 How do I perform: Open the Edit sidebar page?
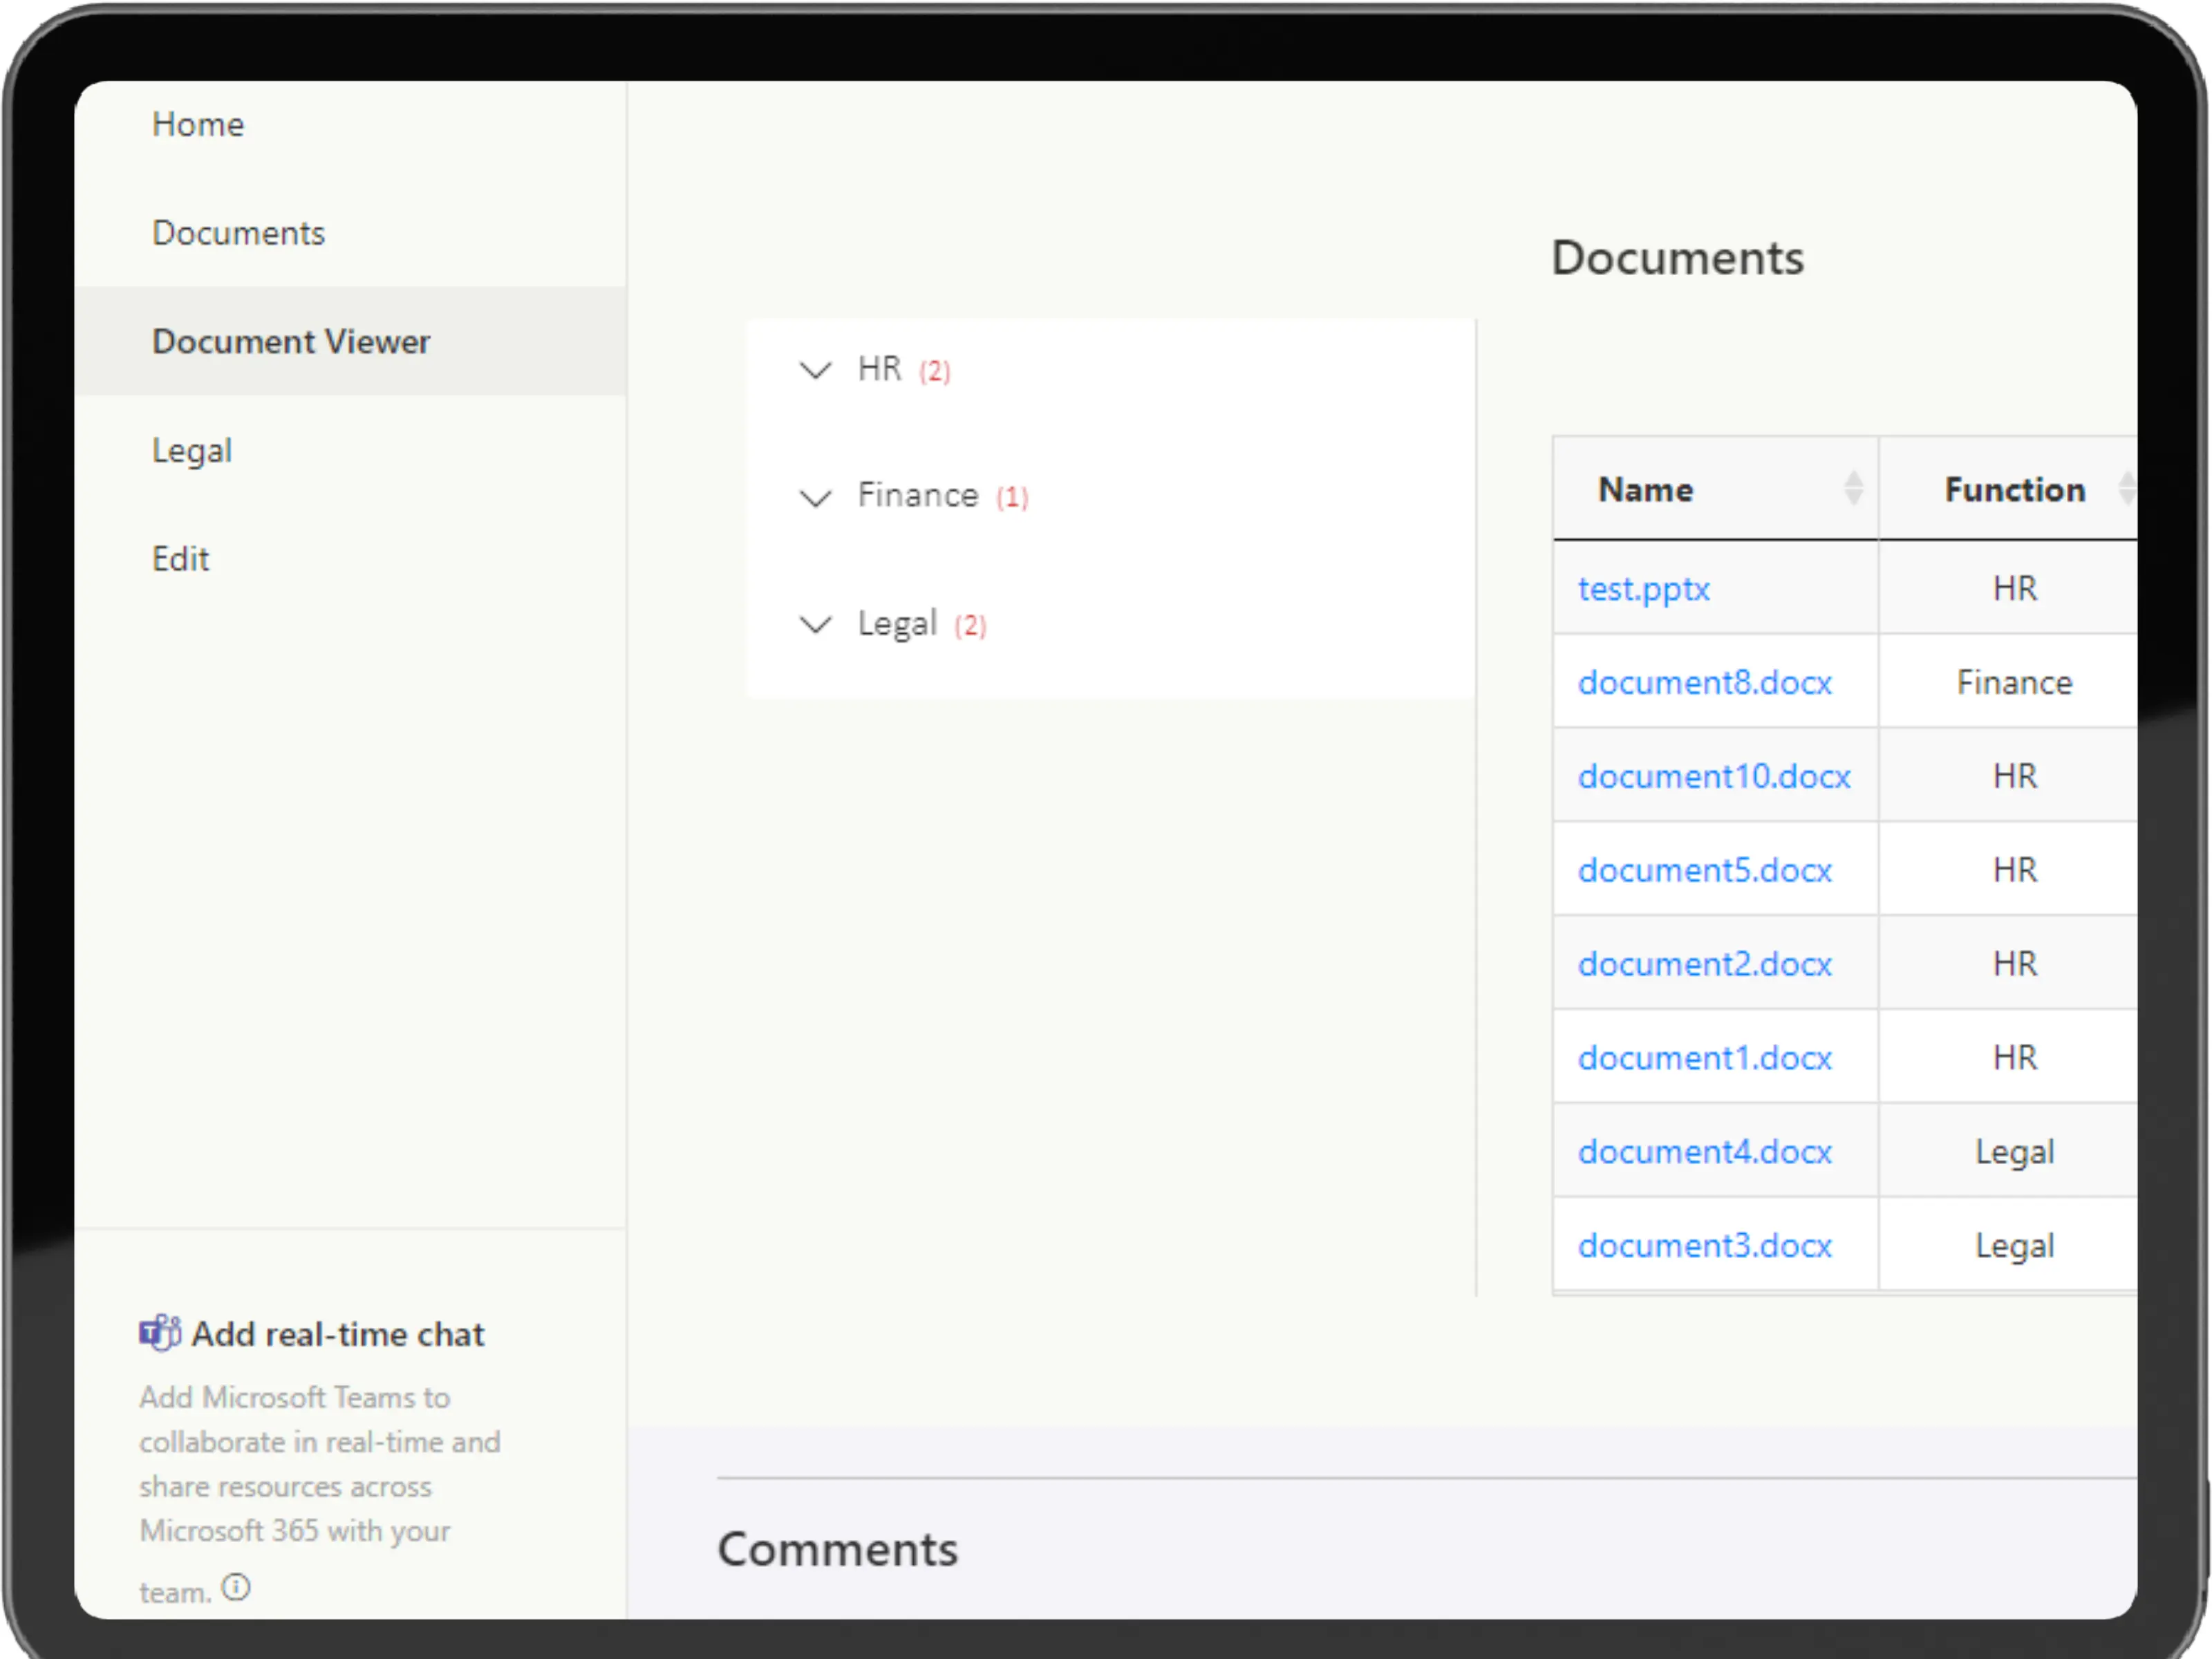(180, 558)
